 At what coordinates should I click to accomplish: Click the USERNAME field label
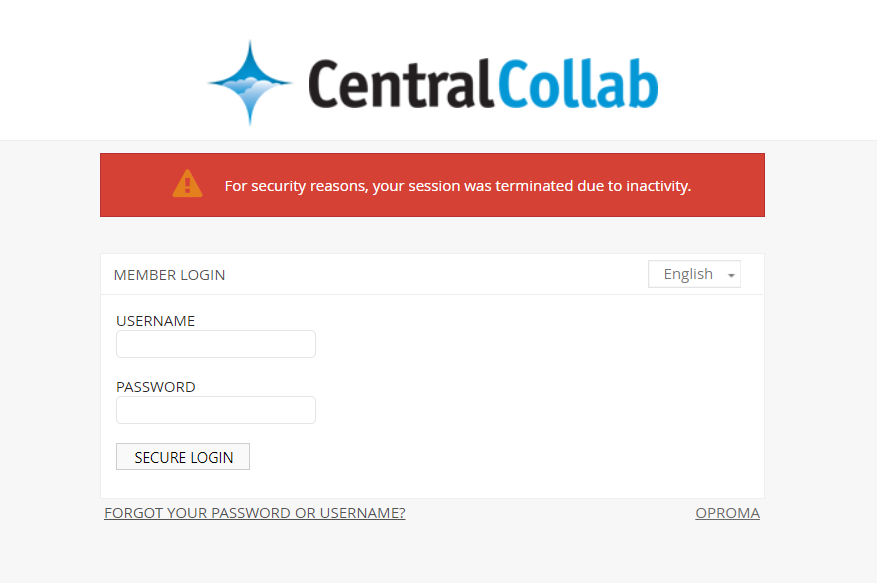tap(156, 321)
